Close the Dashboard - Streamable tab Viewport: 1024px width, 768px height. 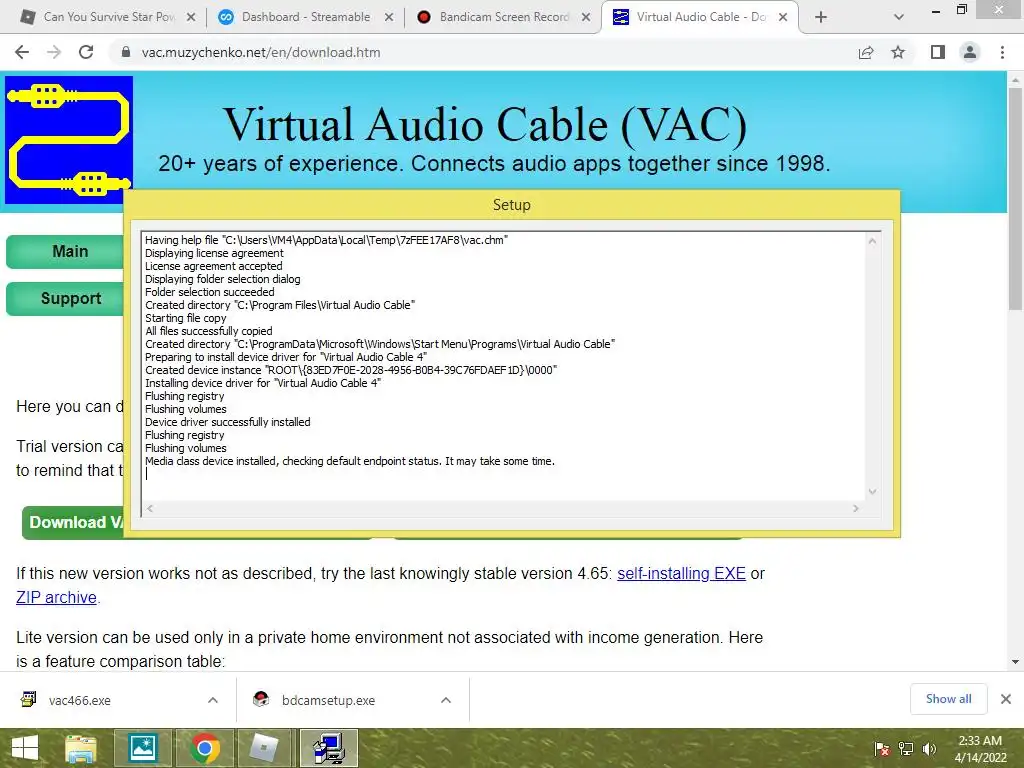(389, 18)
